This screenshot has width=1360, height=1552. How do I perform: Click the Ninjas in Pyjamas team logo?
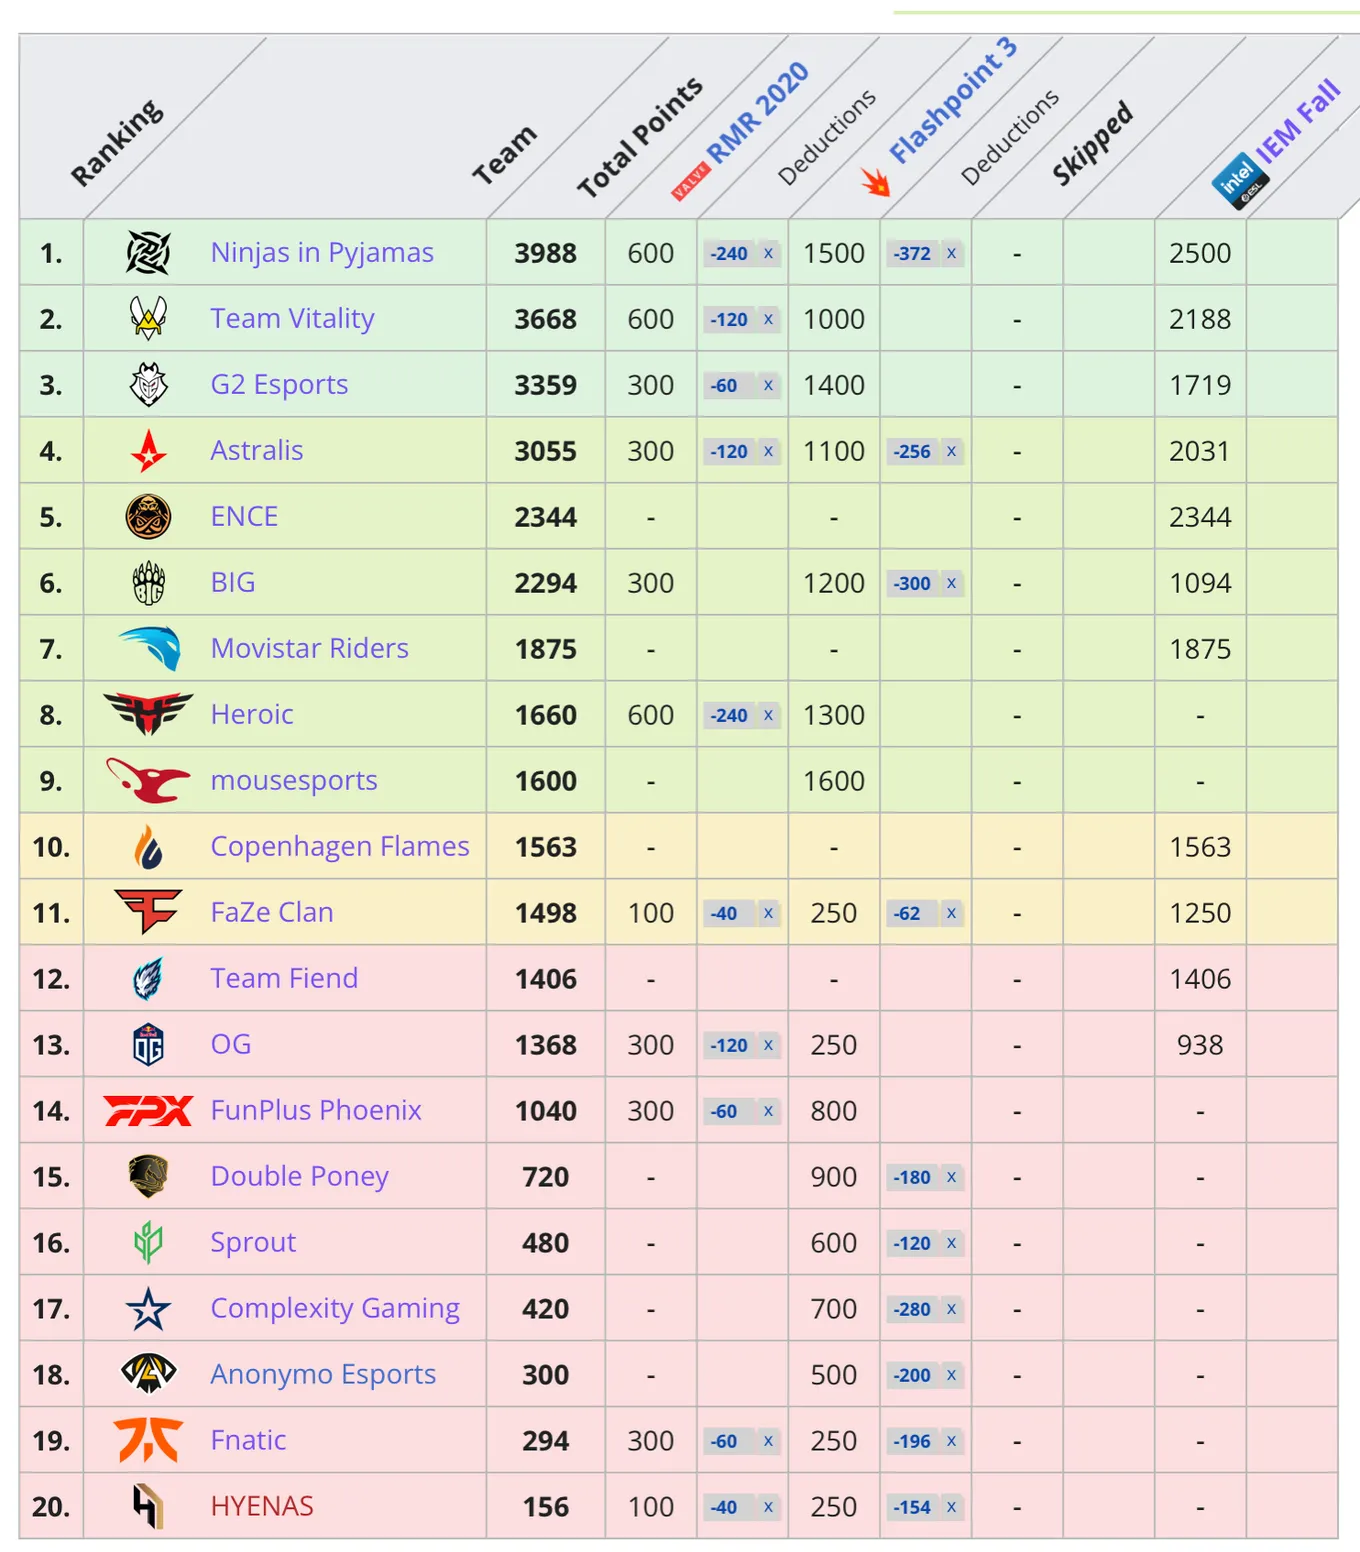click(148, 253)
